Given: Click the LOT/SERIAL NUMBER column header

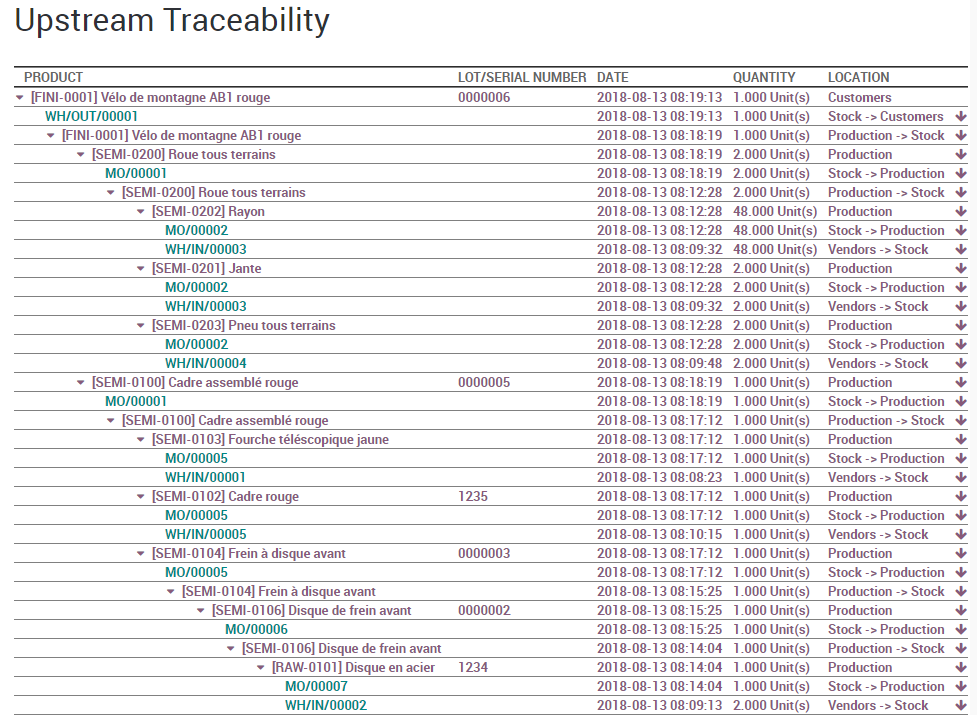Looking at the screenshot, I should [522, 77].
